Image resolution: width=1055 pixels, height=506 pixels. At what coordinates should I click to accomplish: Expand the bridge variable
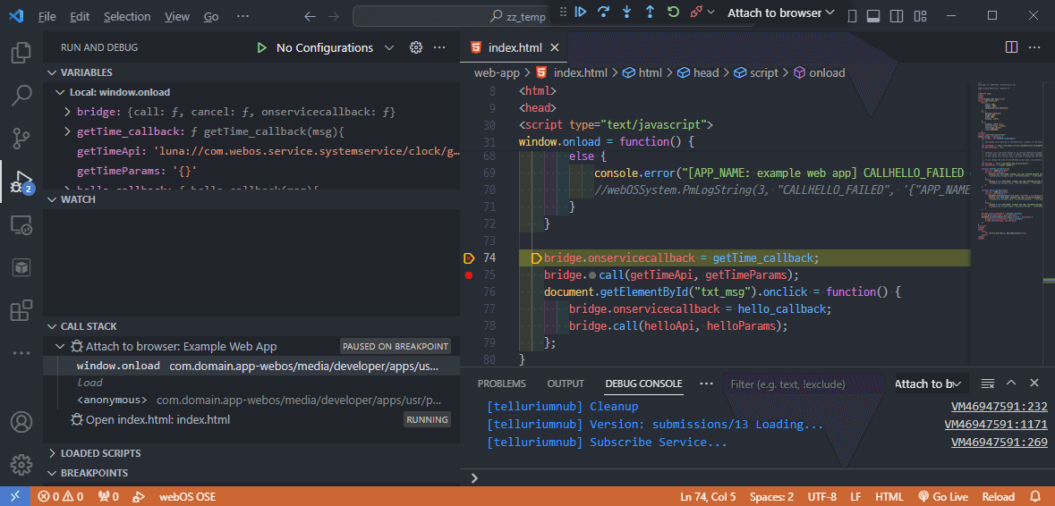point(67,112)
